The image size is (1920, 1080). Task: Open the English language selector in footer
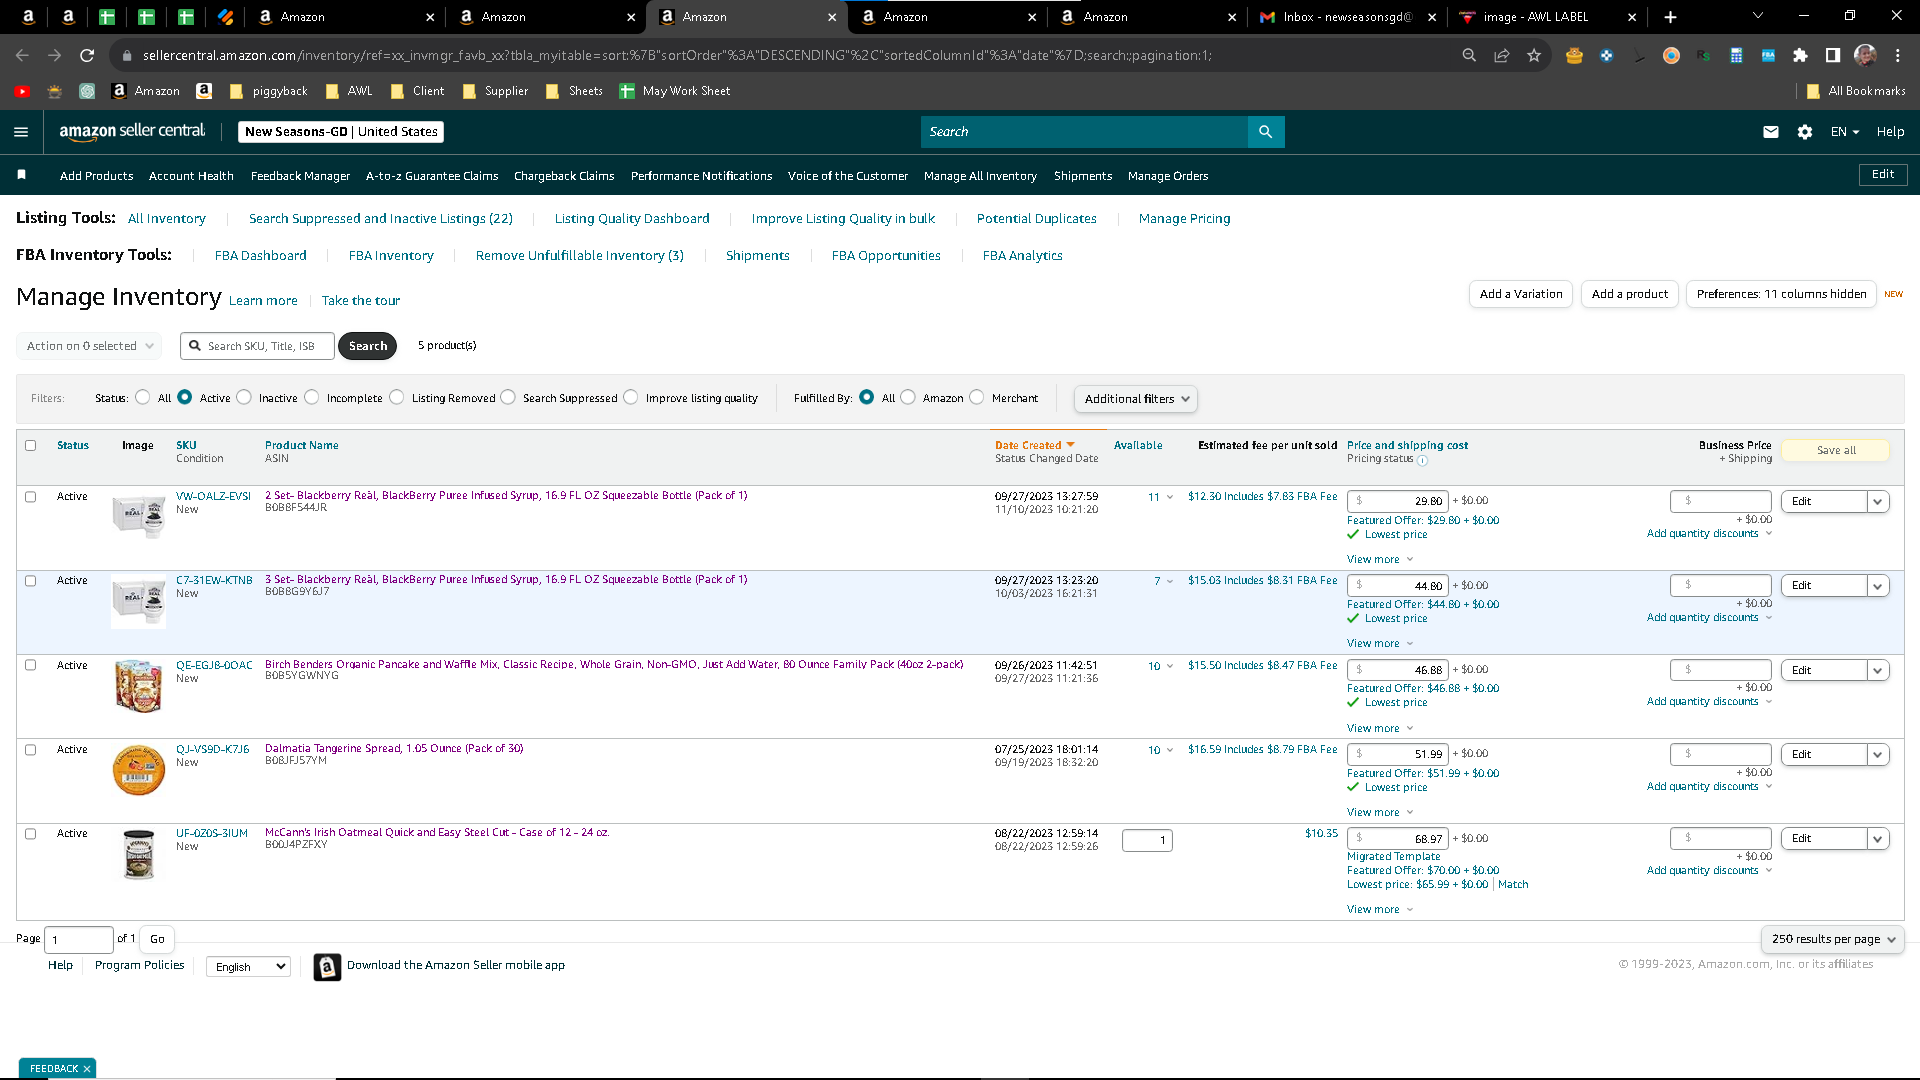point(248,967)
